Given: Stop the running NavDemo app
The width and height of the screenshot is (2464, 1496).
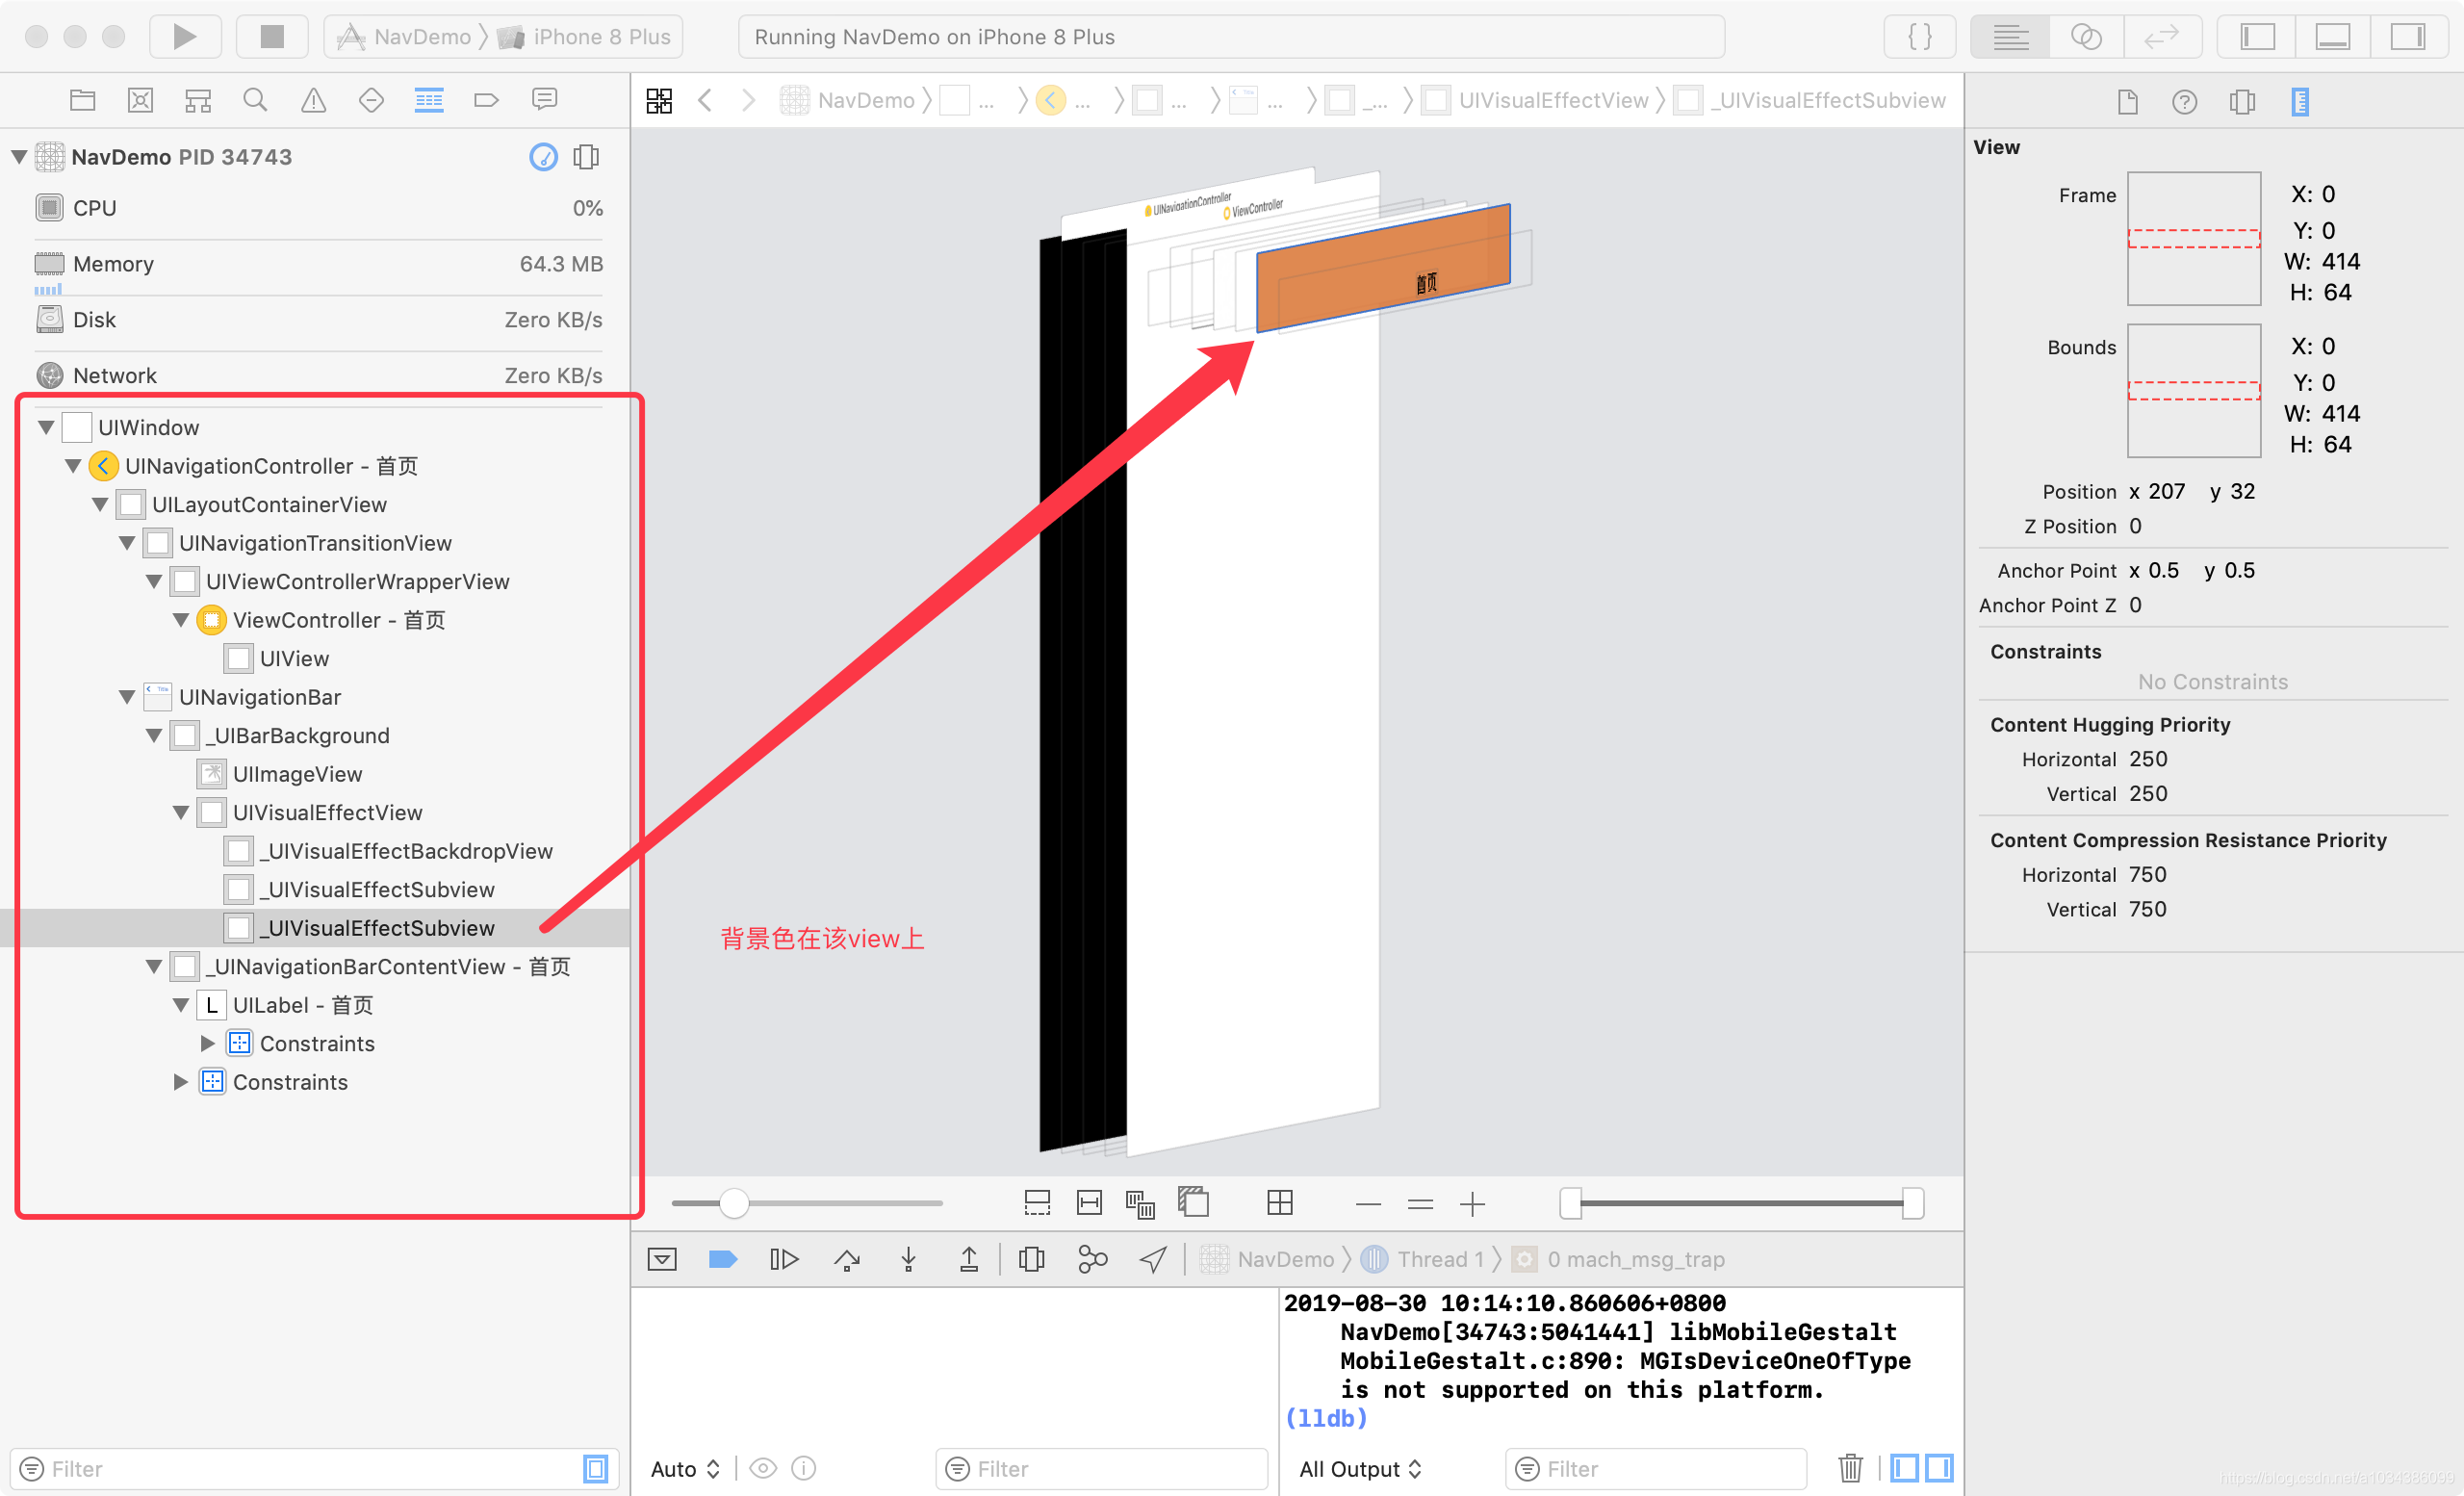Looking at the screenshot, I should (x=271, y=36).
